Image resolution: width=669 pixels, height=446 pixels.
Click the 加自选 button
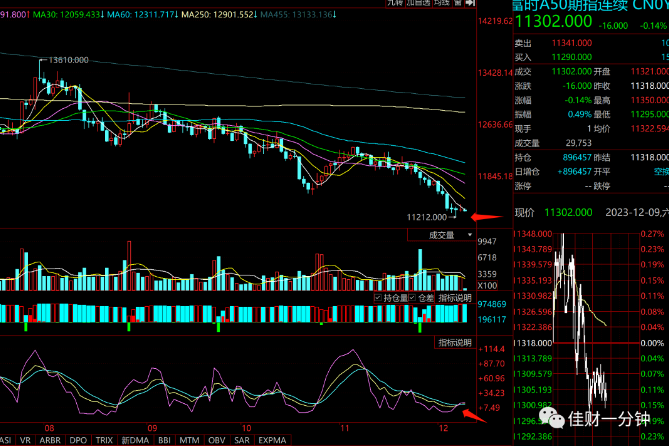(418, 3)
